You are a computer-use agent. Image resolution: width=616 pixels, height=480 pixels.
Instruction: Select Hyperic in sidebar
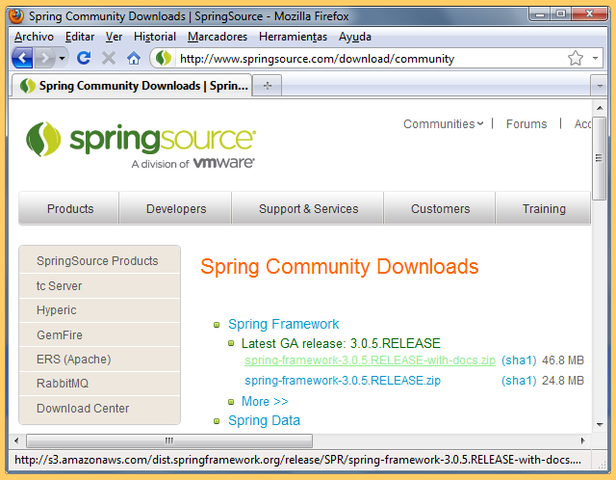(99, 310)
